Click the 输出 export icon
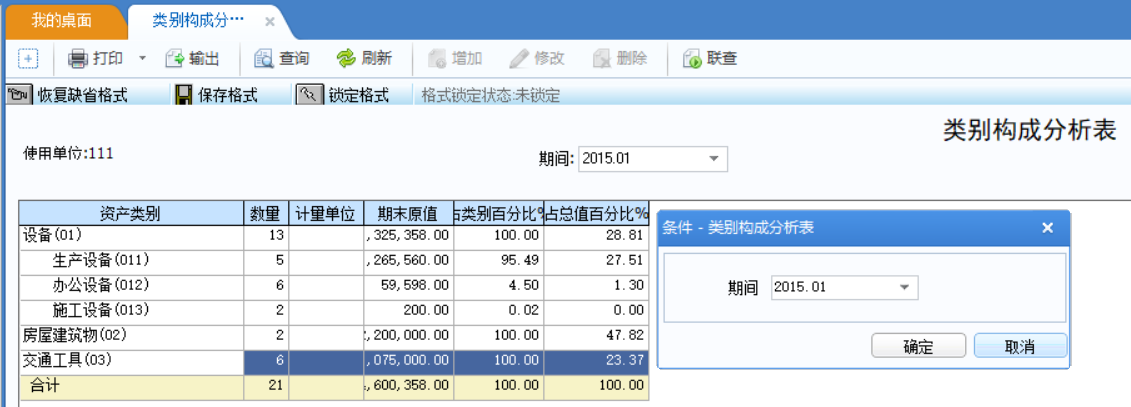The height and width of the screenshot is (407, 1131). pos(175,59)
